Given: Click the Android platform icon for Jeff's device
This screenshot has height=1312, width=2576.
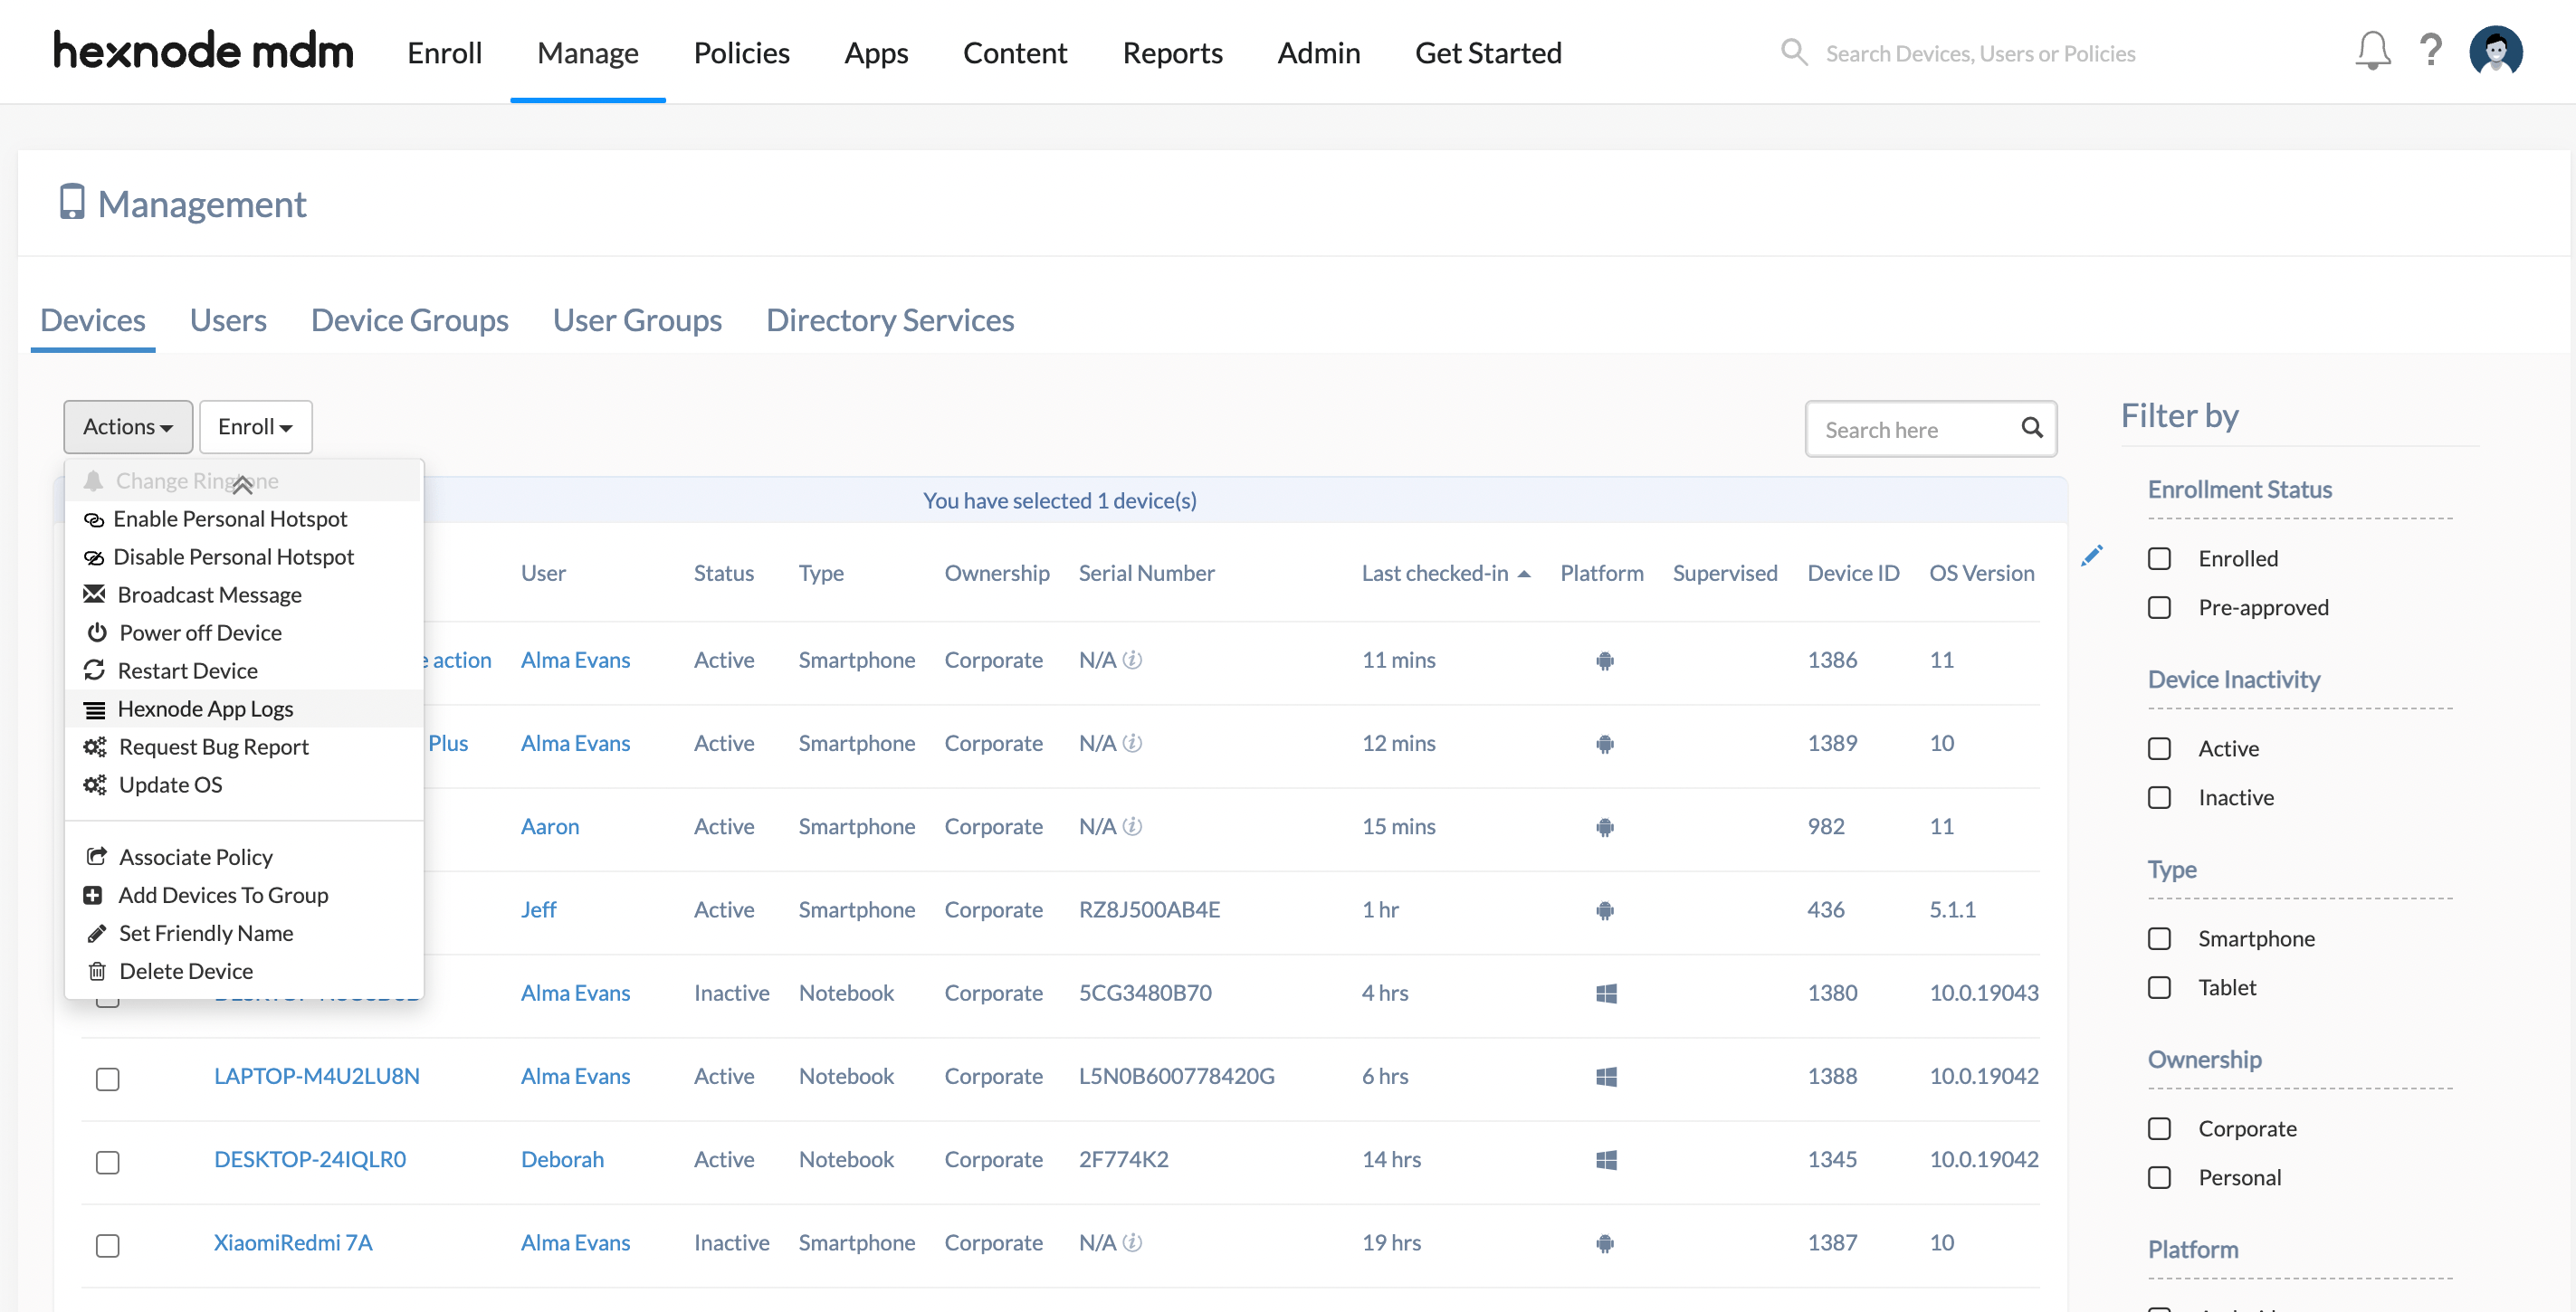Looking at the screenshot, I should click(x=1605, y=911).
